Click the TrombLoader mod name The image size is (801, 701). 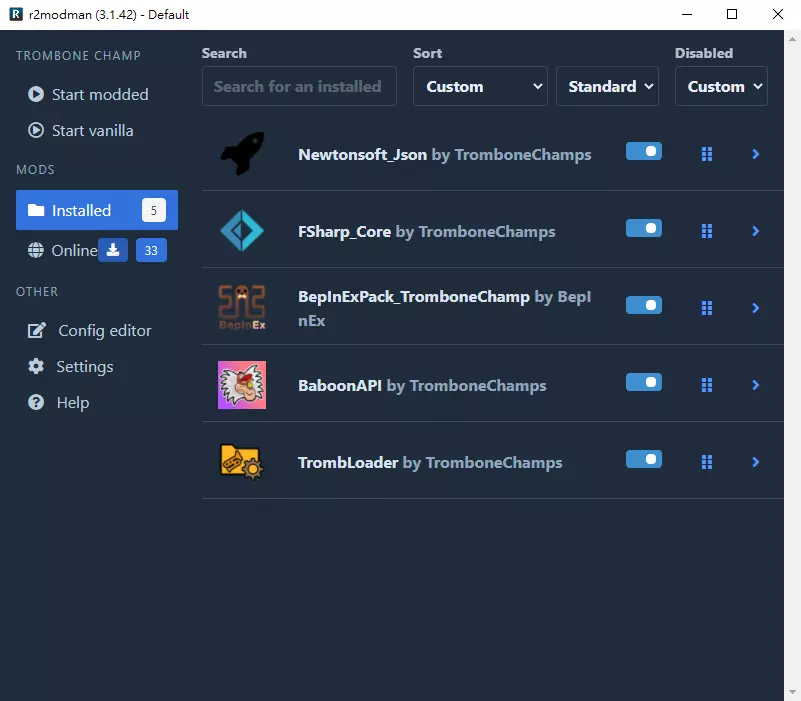click(348, 462)
